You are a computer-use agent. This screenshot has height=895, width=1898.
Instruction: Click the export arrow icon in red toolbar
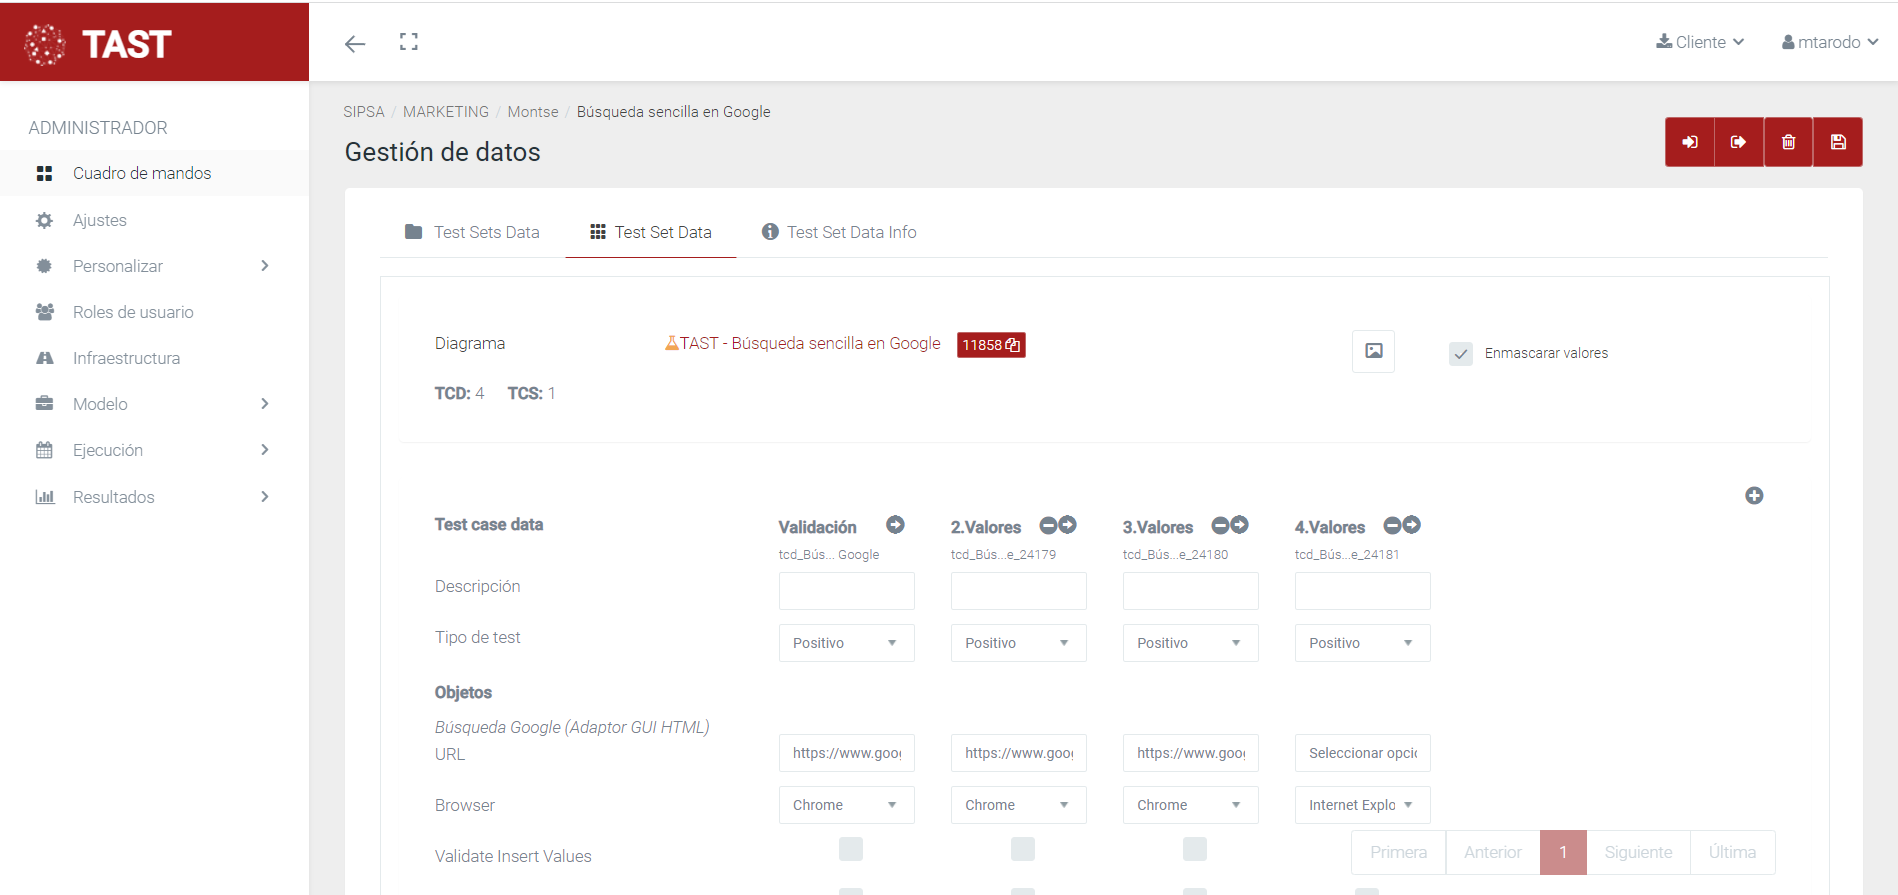click(1738, 142)
